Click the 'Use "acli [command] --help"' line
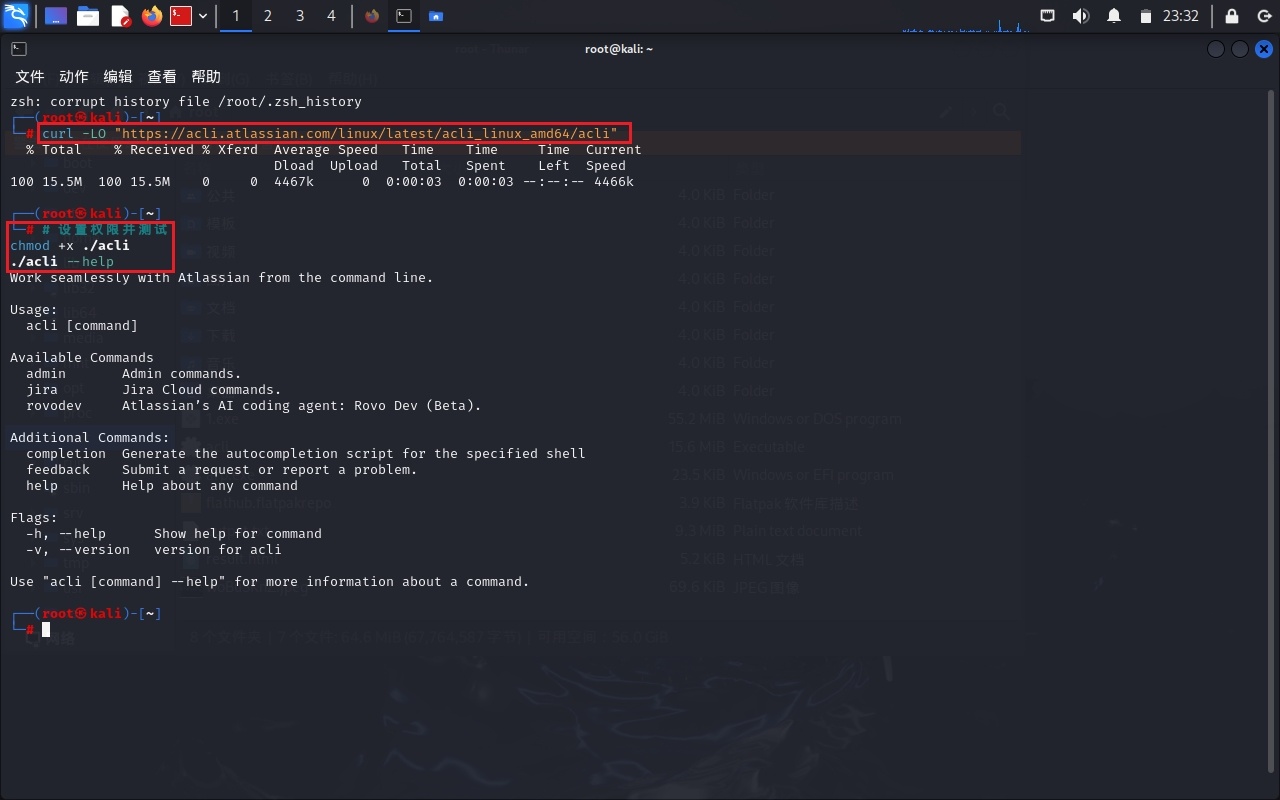This screenshot has width=1280, height=800. (270, 582)
